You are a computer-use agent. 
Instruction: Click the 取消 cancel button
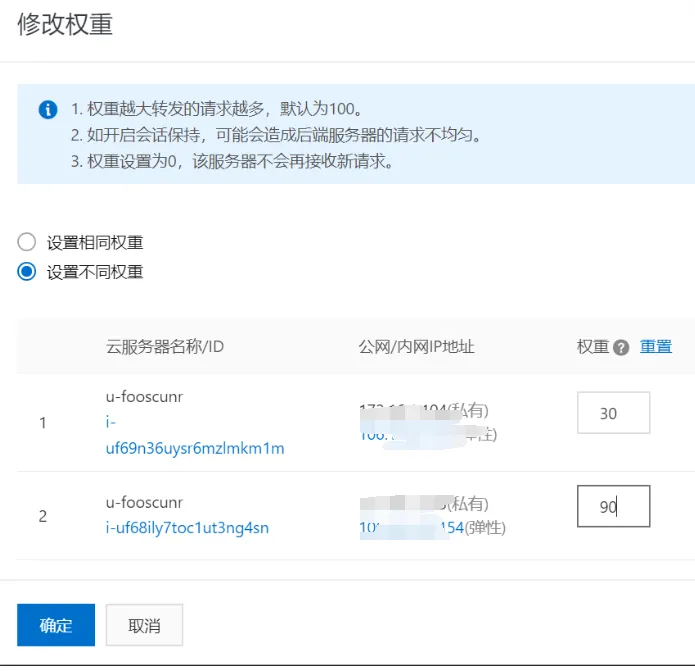coord(144,625)
